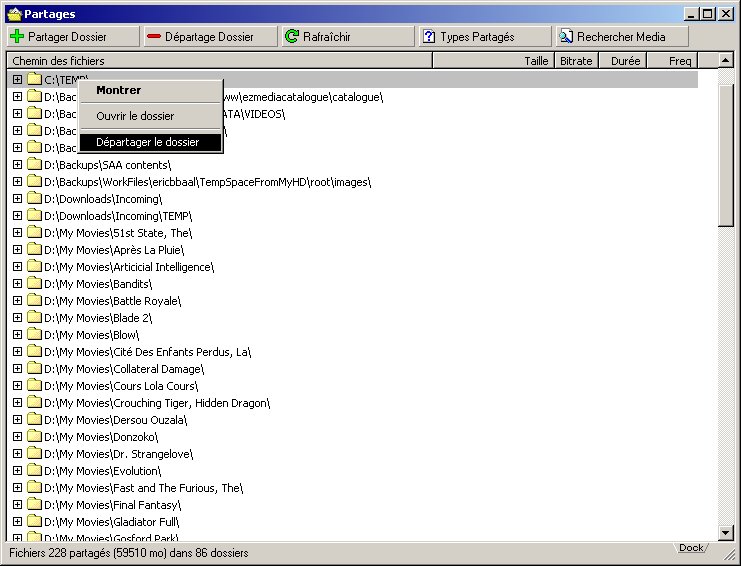Choose Montrer from the context menu
This screenshot has width=741, height=566.
pos(118,91)
